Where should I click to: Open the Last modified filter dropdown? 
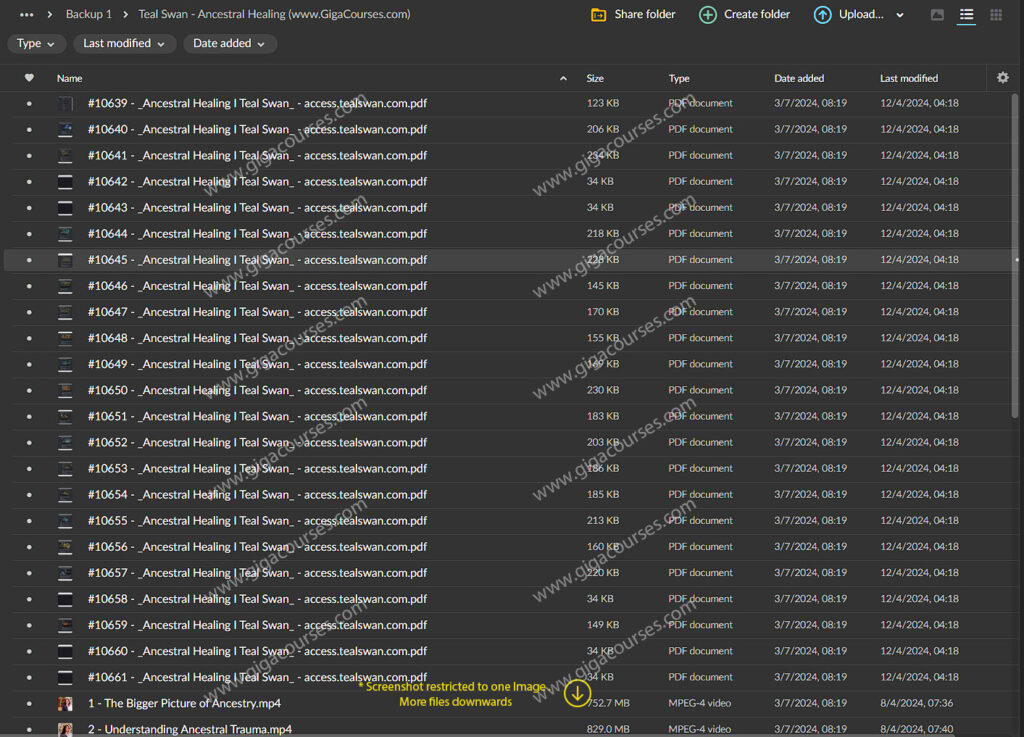point(124,44)
